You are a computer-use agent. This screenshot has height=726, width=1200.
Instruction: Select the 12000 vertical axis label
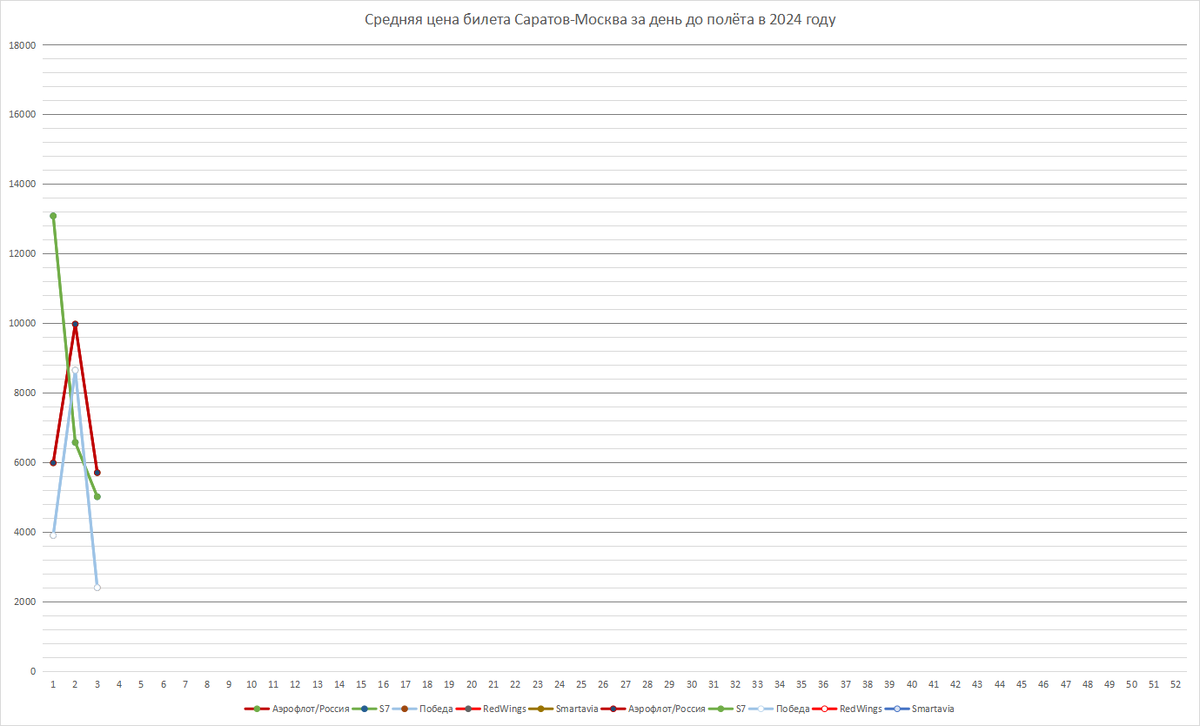(x=21, y=254)
